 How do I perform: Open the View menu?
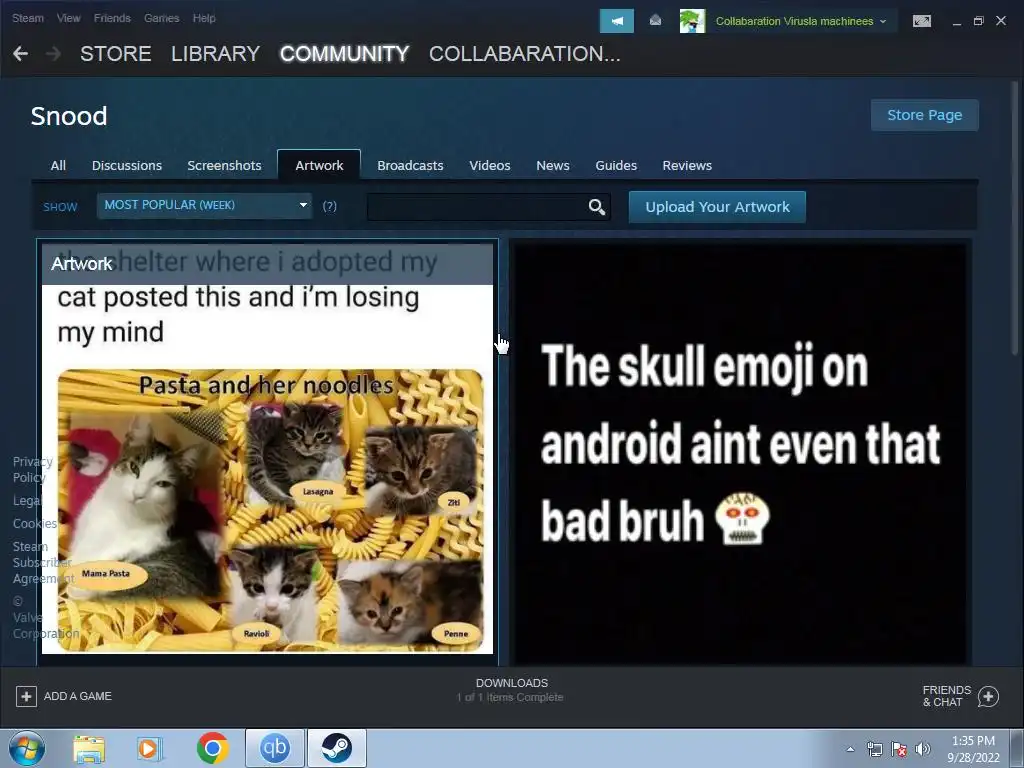pos(69,18)
